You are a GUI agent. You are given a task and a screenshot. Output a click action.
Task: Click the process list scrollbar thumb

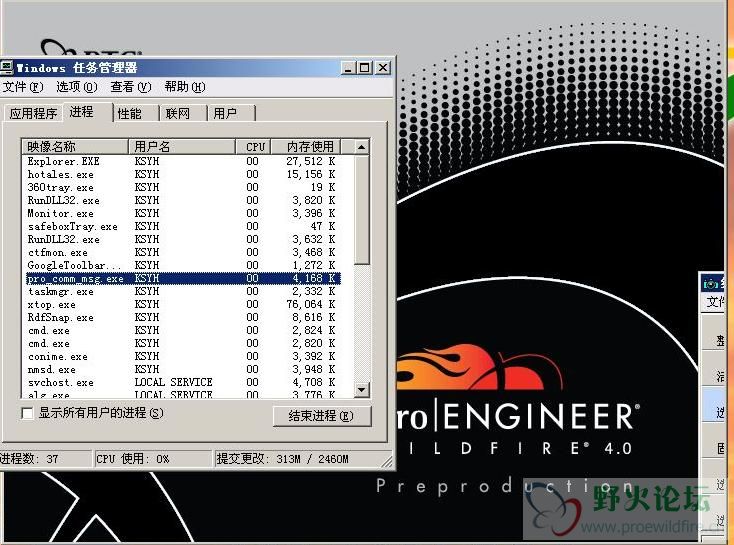click(361, 210)
